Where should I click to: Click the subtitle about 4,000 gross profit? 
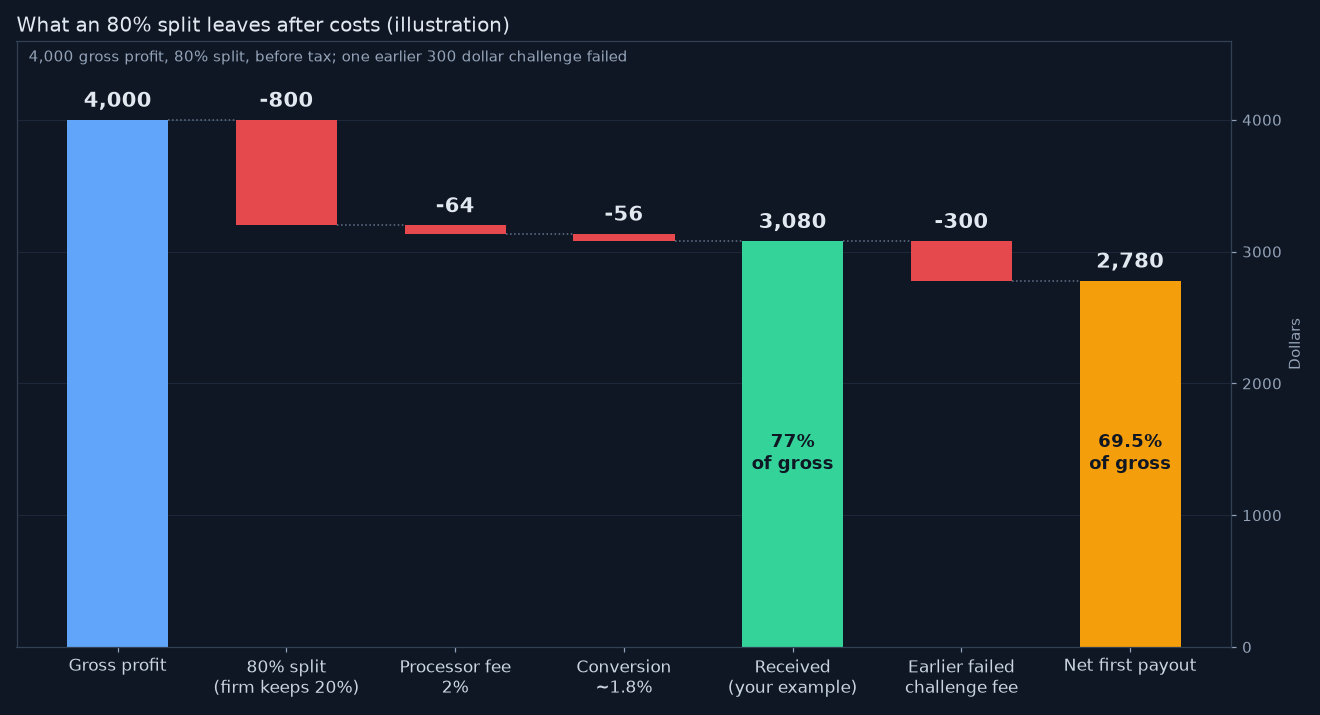pyautogui.click(x=328, y=57)
